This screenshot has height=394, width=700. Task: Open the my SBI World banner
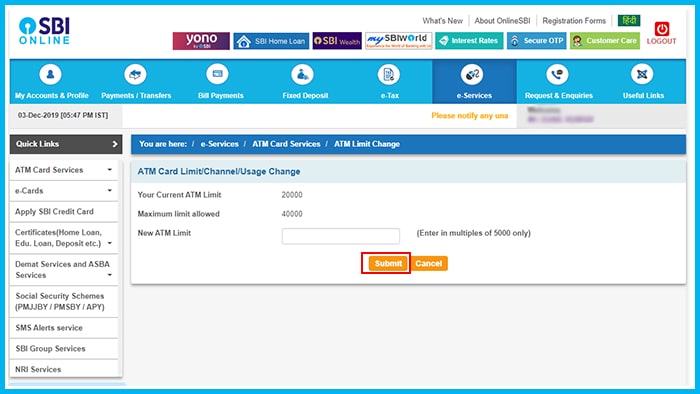coord(398,41)
